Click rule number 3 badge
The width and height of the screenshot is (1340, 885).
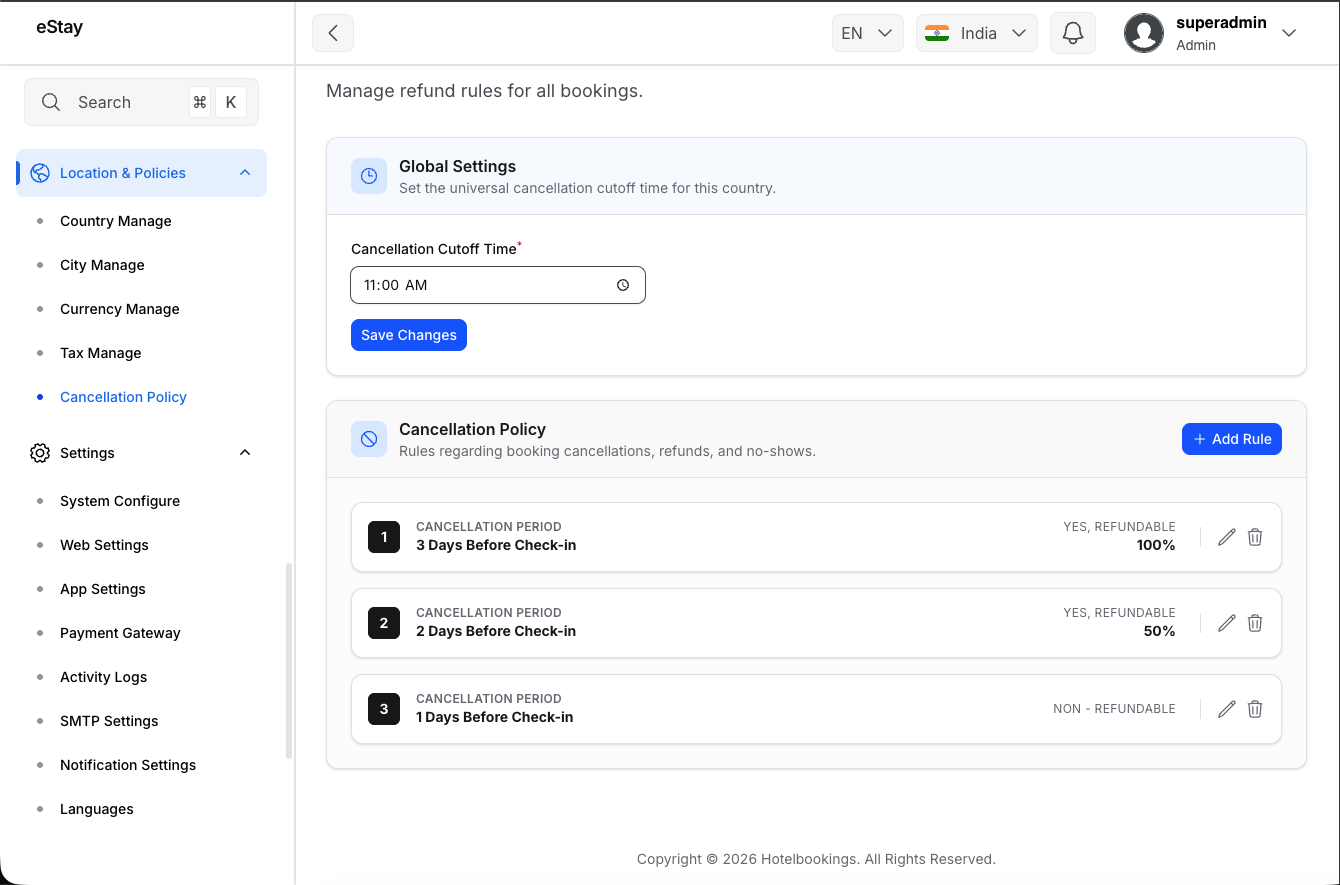pos(384,709)
